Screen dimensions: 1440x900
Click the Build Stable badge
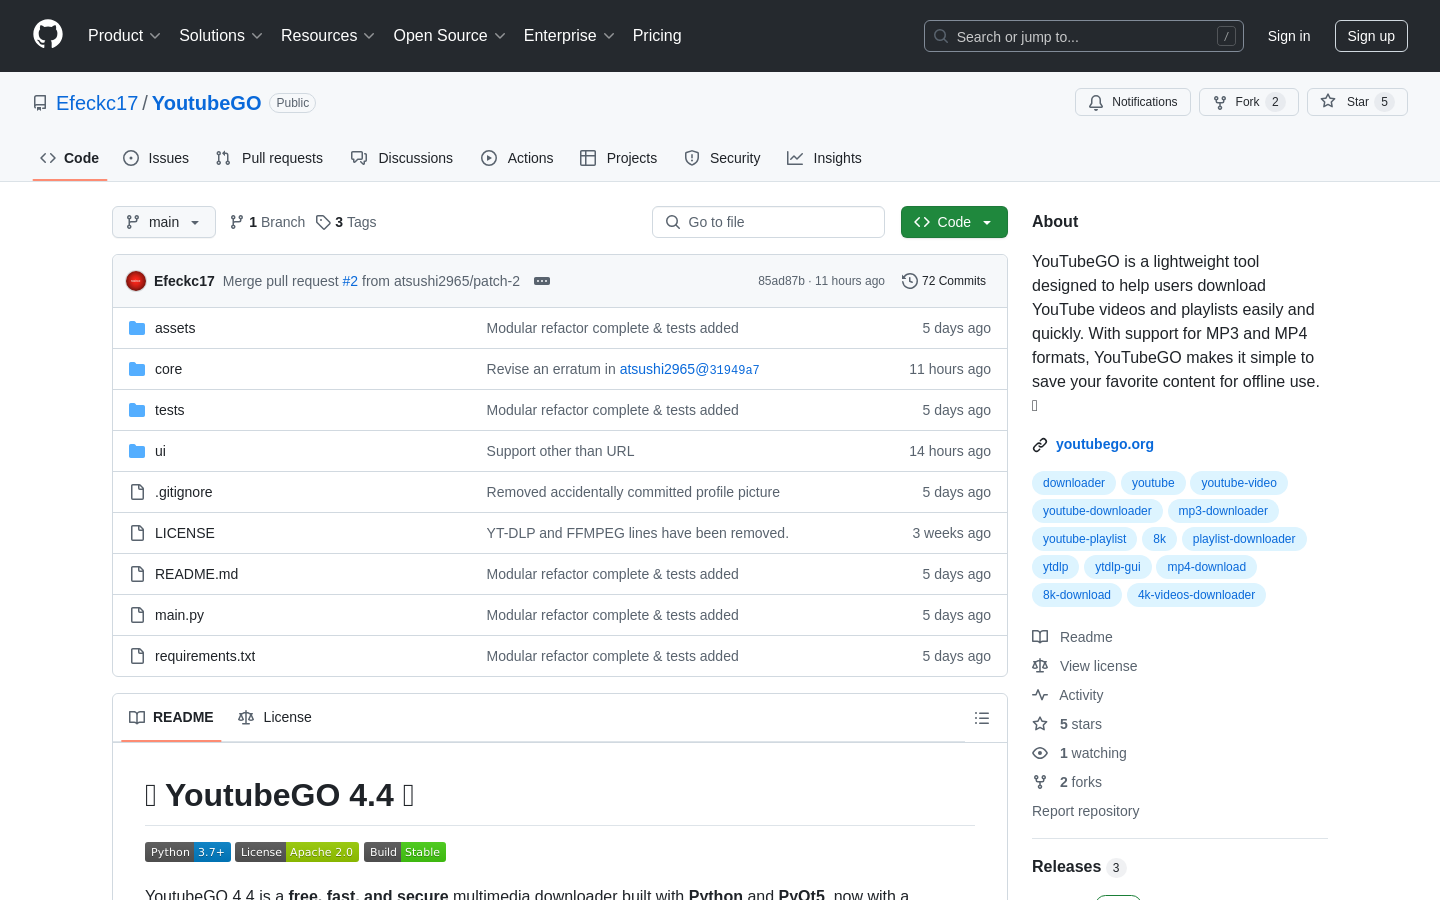click(x=405, y=852)
